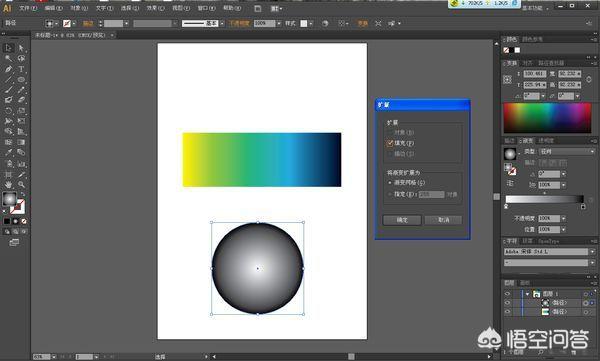600x361 pixels.
Task: Confirm dialog with 确定 button
Action: pos(402,220)
